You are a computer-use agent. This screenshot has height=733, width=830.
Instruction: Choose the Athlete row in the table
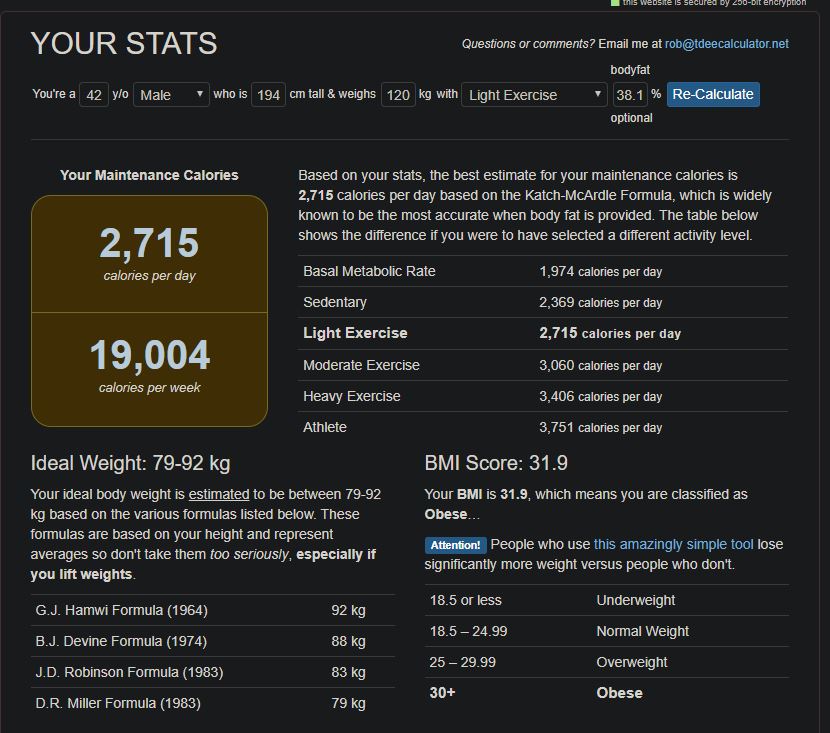(543, 427)
